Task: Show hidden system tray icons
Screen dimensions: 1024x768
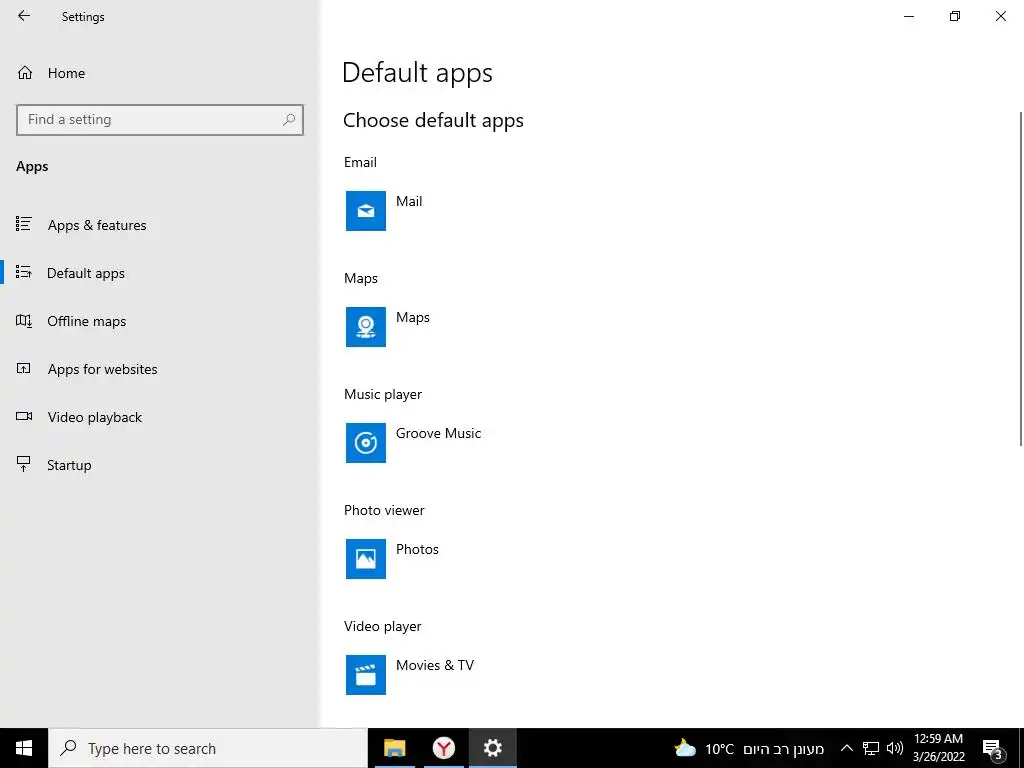Action: 846,748
